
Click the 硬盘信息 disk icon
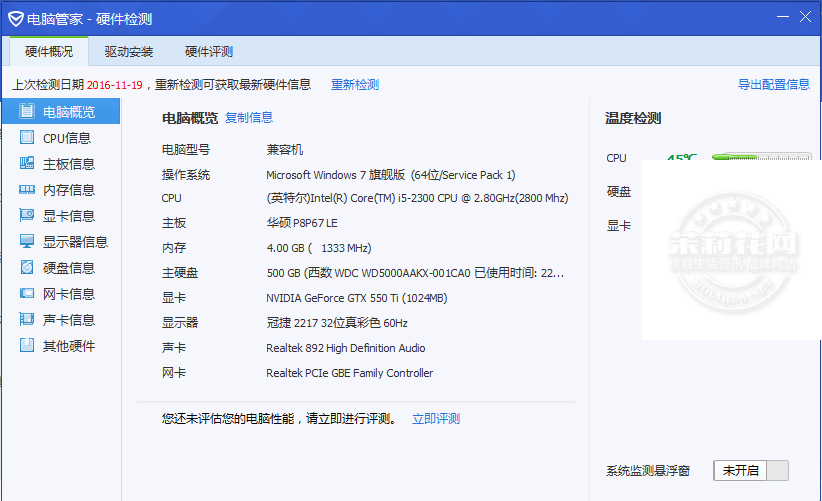point(27,267)
